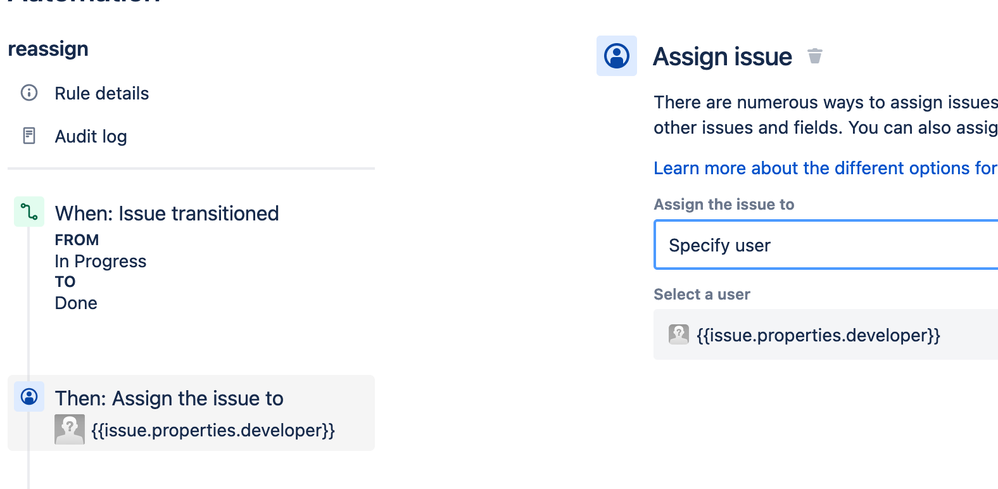Open the Audit log
The height and width of the screenshot is (489, 998).
tap(90, 136)
